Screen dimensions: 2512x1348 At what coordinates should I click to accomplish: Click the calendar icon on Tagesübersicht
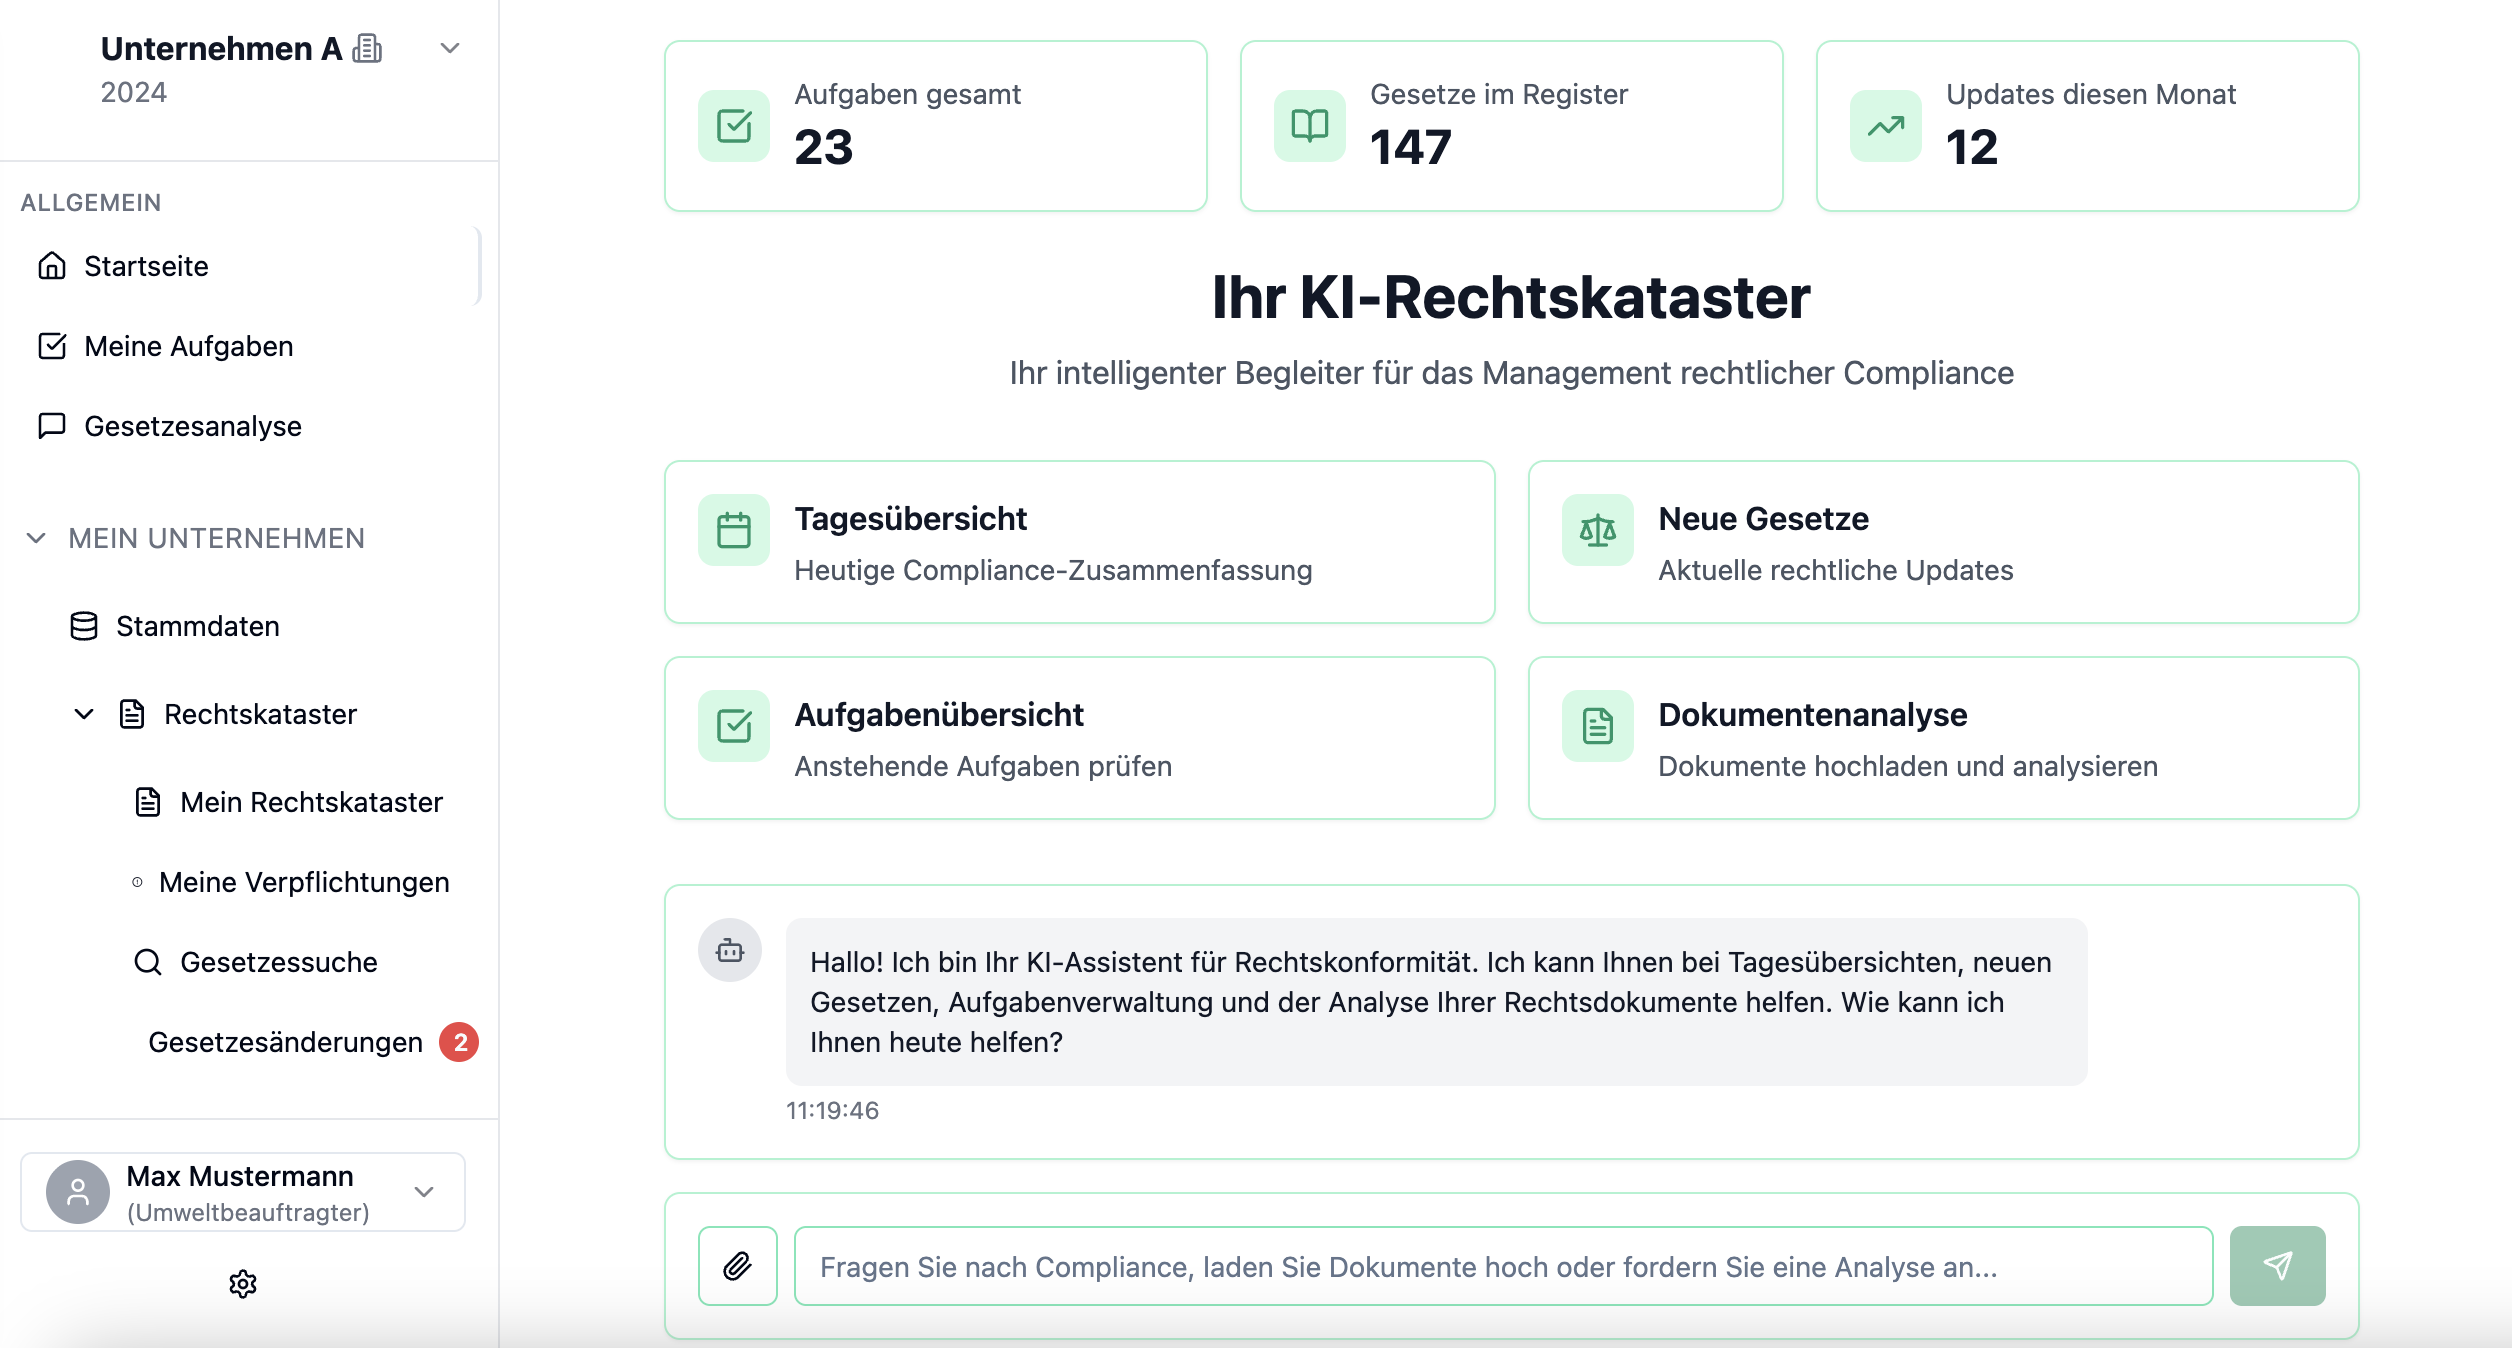point(734,530)
